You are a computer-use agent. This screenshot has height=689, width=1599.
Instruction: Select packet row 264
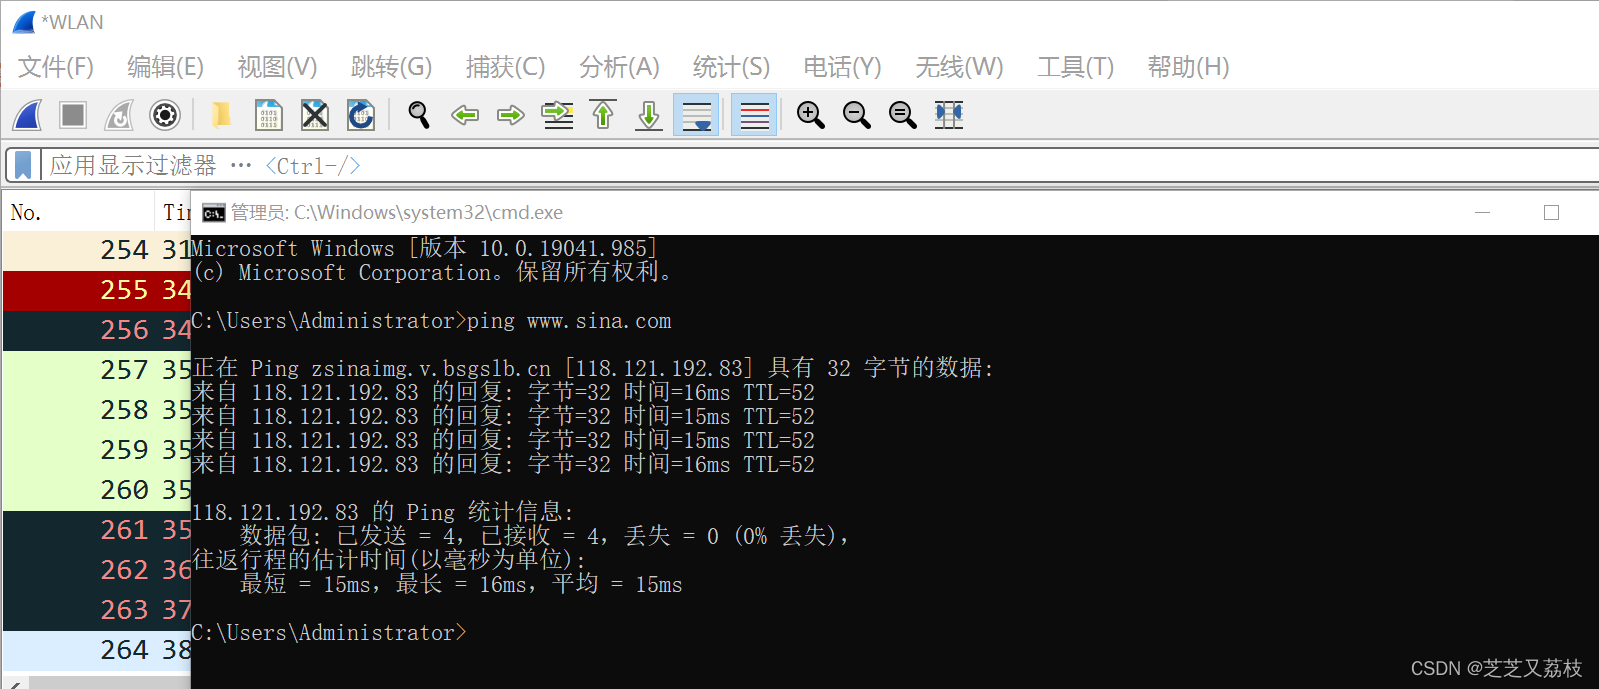point(97,650)
